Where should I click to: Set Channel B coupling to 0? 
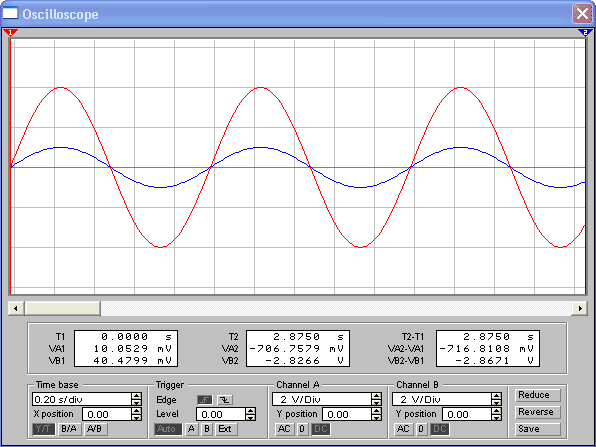point(421,429)
